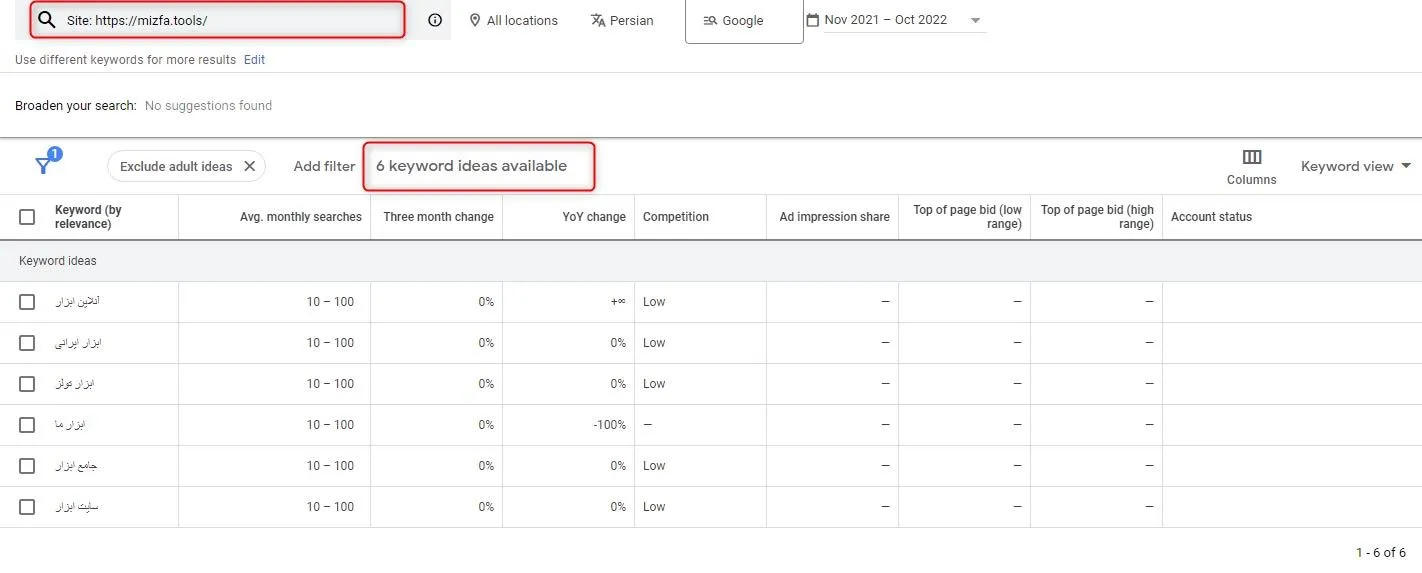The image size is (1422, 573).
Task: Open the Google search network selector
Action: point(744,21)
